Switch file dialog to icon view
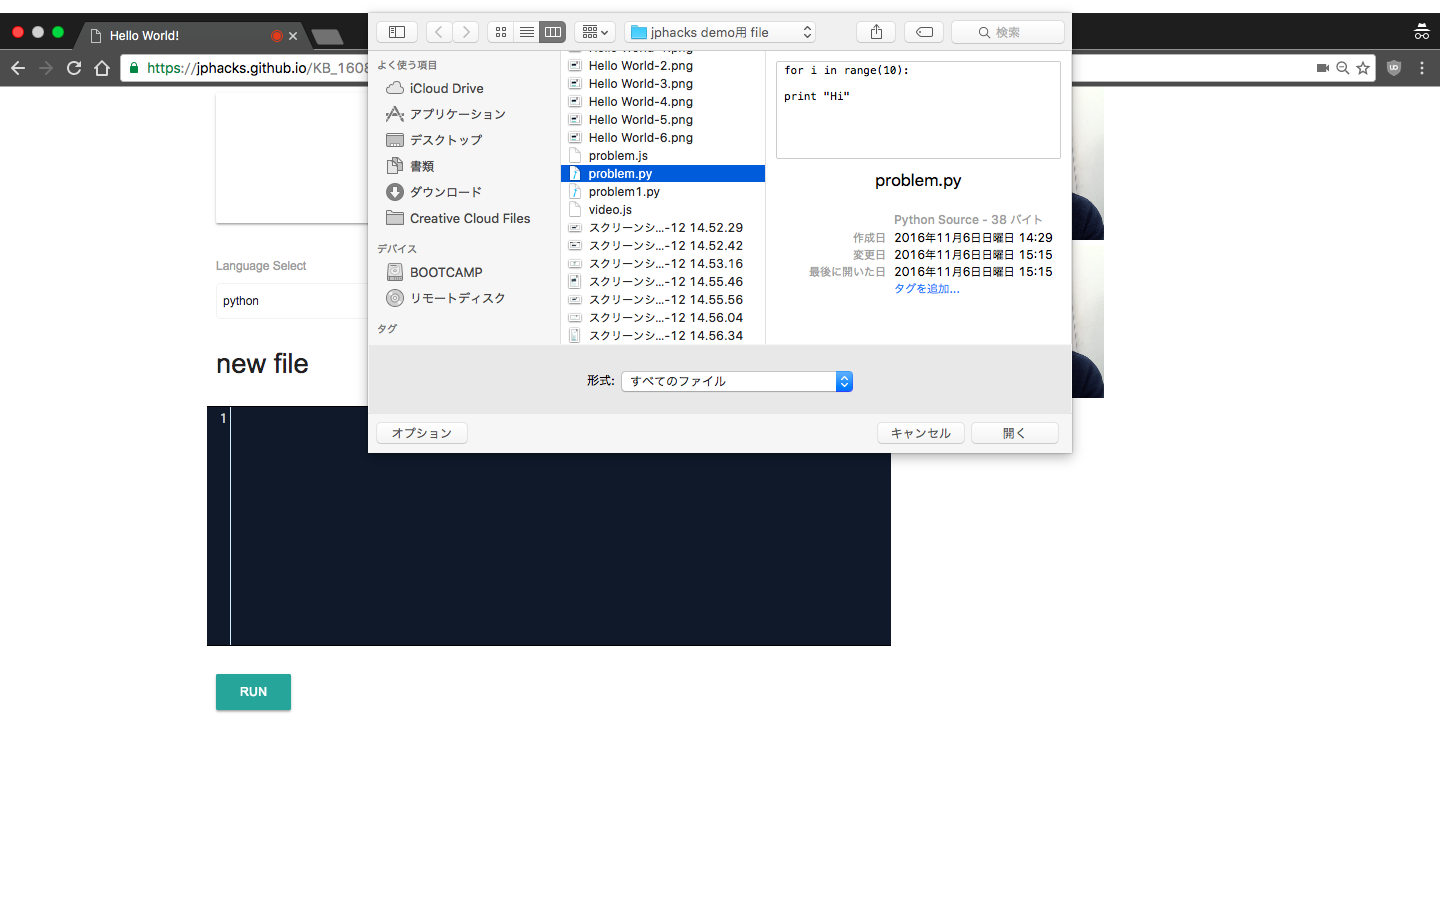Image resolution: width=1440 pixels, height=913 pixels. [501, 32]
